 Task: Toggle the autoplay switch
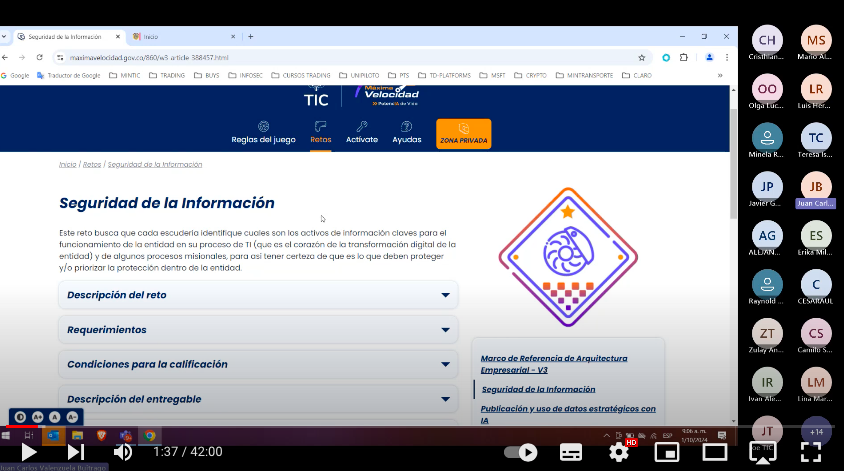(521, 452)
